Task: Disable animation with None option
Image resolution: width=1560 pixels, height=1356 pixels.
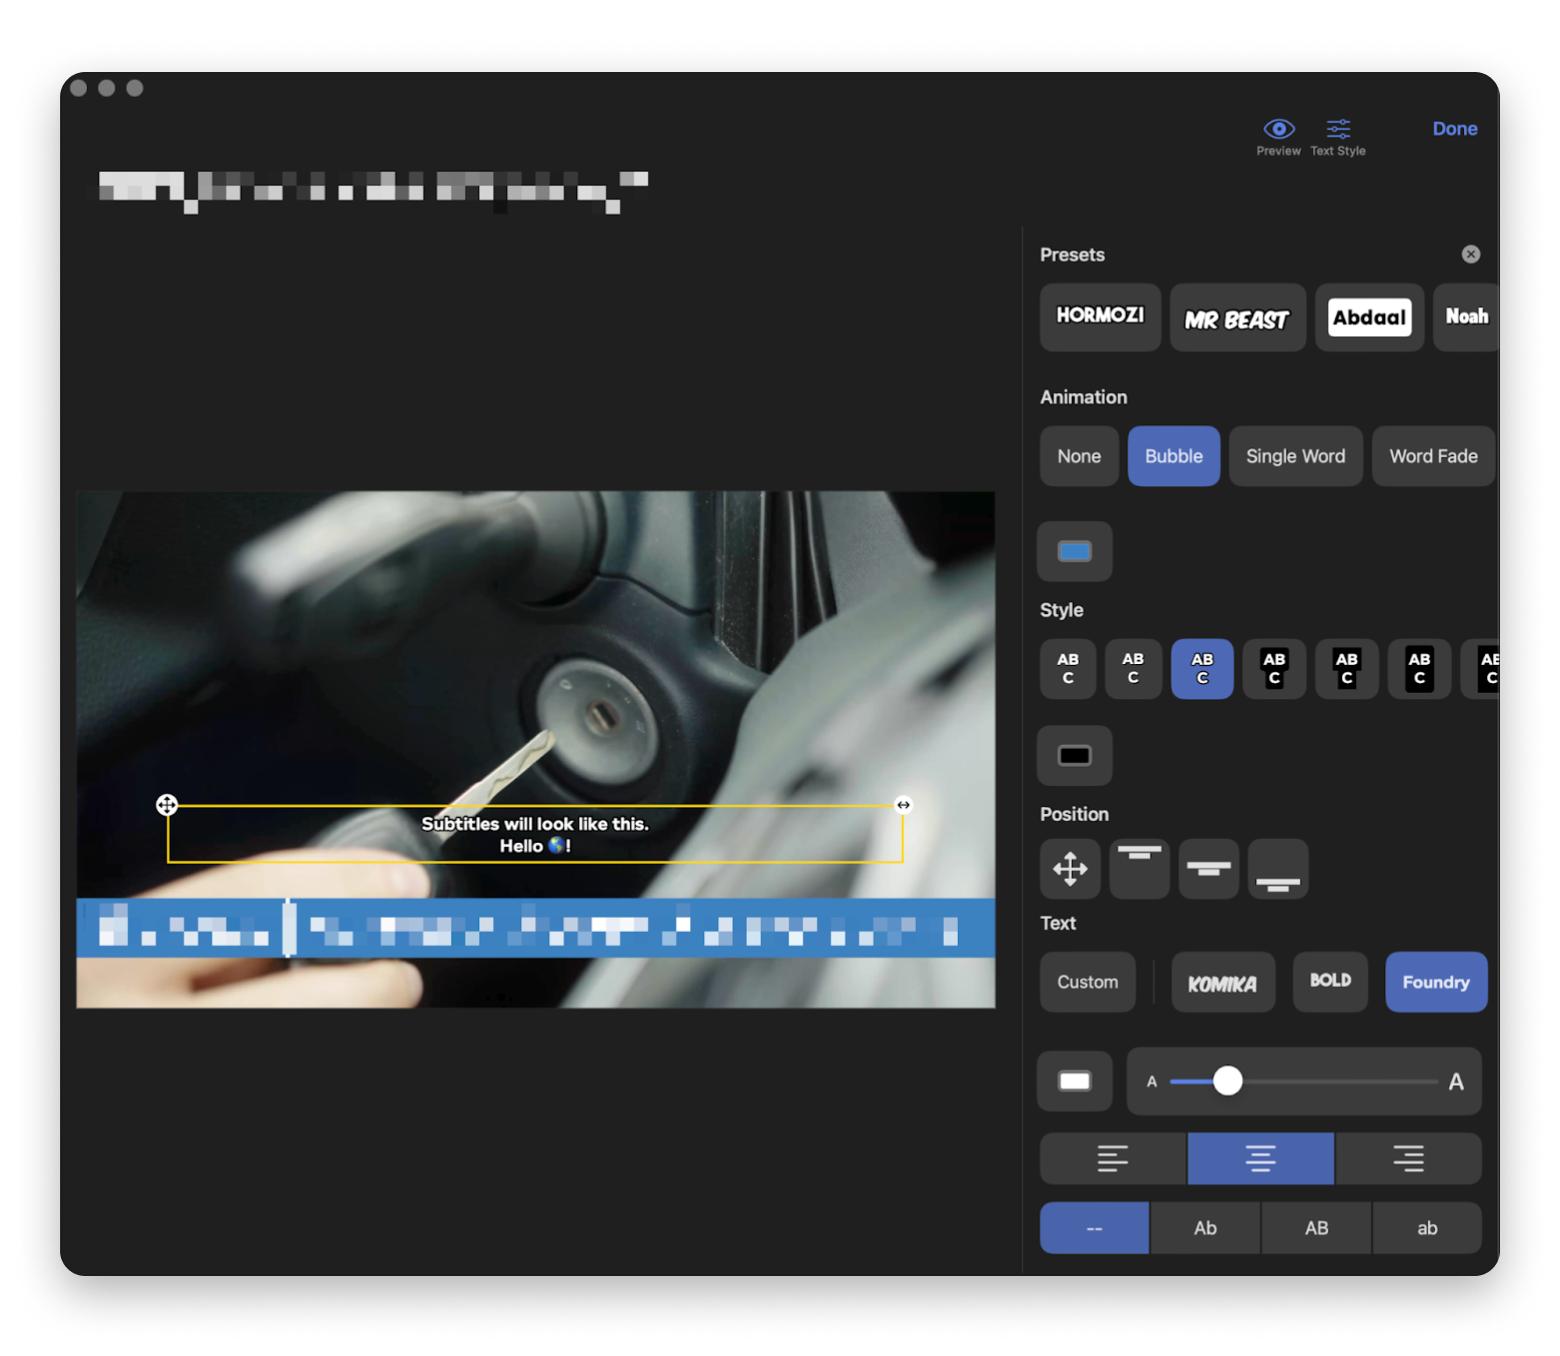Action: pos(1079,456)
